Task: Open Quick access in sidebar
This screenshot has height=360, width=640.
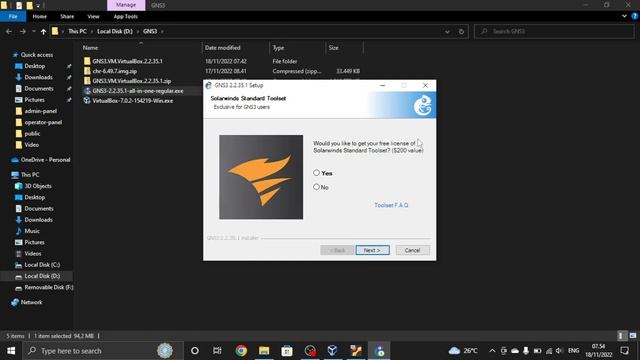Action: (36, 55)
